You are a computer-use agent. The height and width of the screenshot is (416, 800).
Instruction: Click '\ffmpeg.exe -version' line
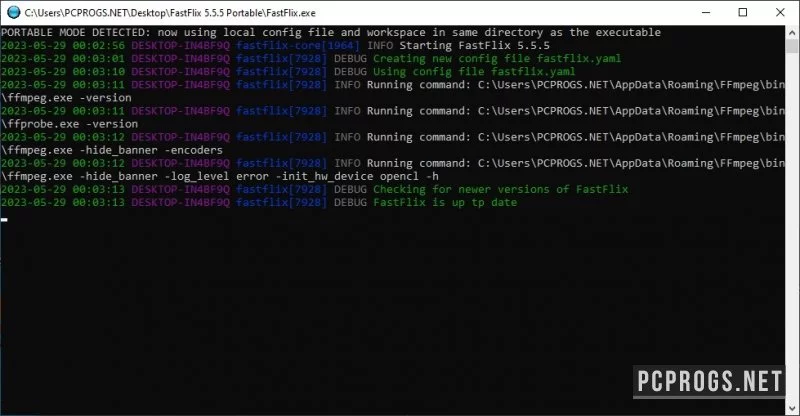66,97
